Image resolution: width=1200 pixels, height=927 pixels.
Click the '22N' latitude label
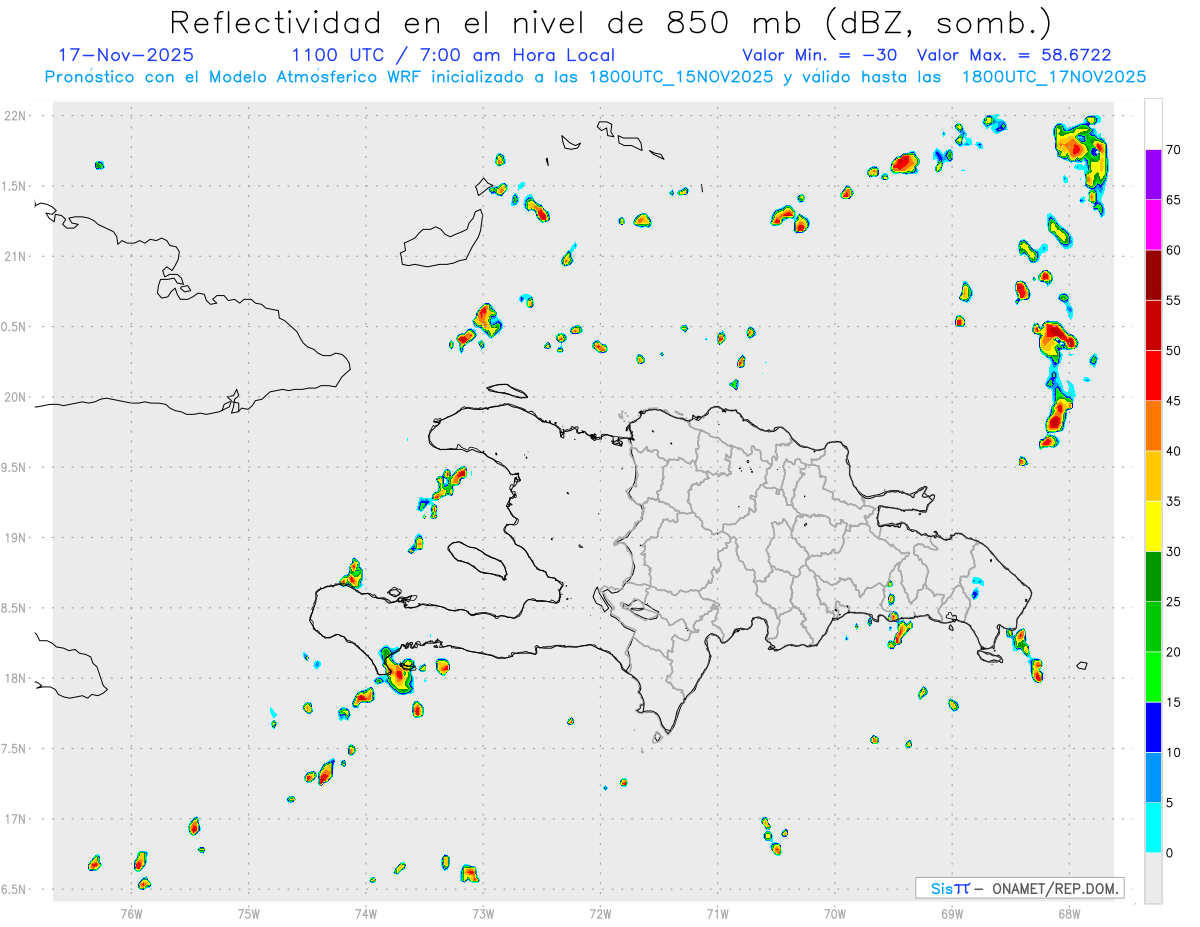[16, 116]
